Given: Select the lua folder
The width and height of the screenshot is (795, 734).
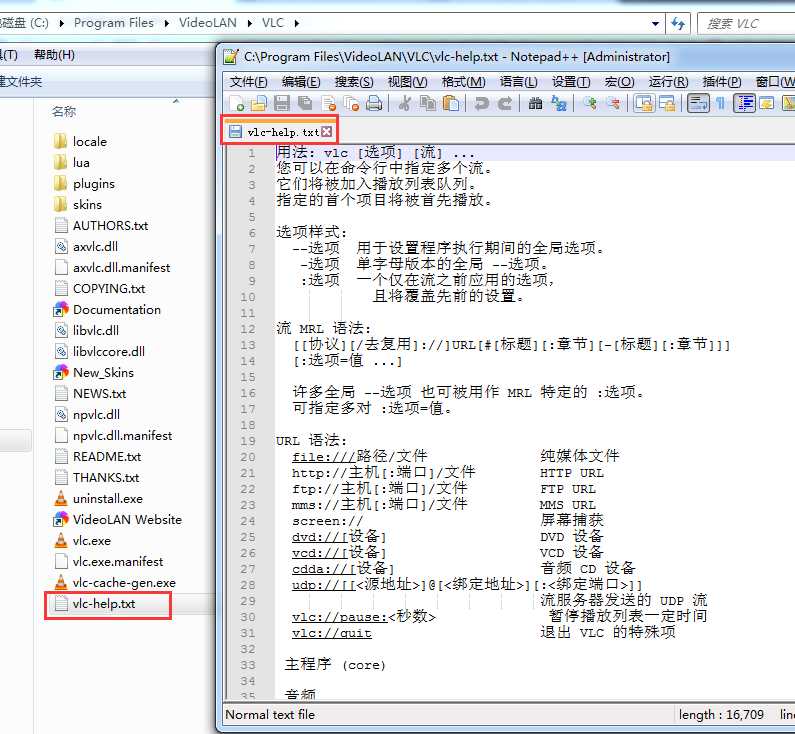Looking at the screenshot, I should pyautogui.click(x=72, y=163).
